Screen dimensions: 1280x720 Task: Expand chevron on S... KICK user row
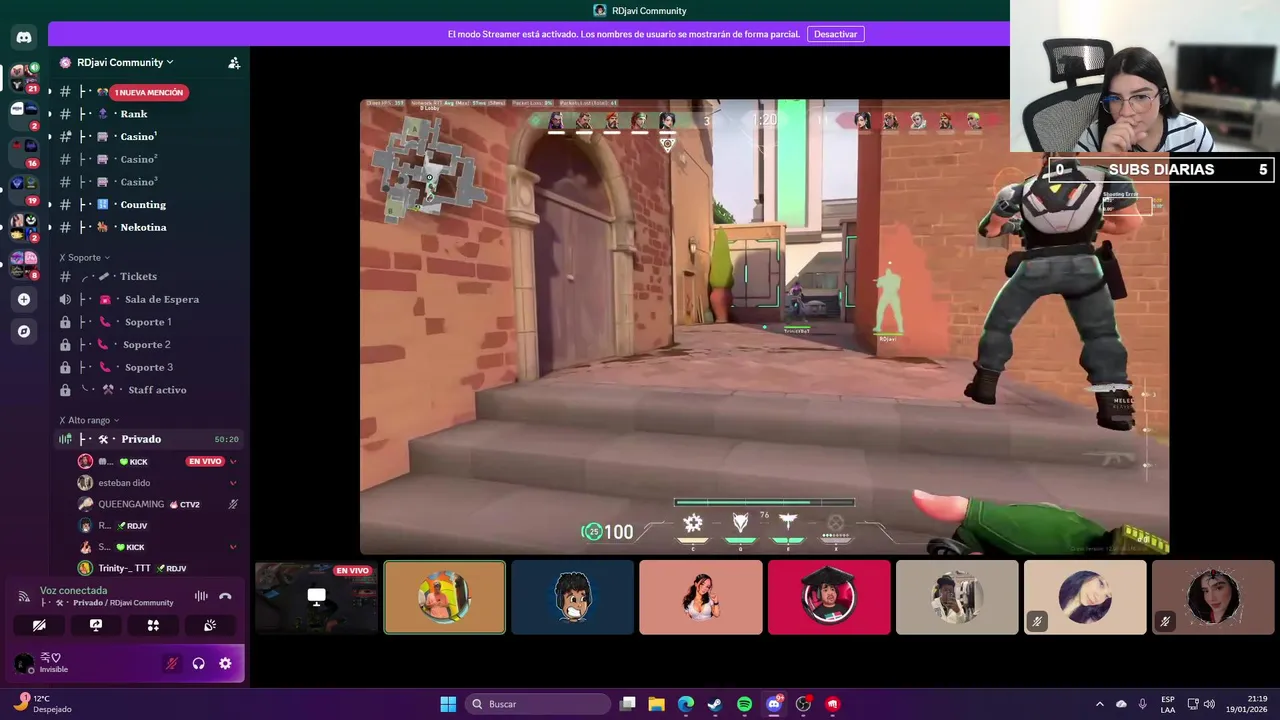233,547
